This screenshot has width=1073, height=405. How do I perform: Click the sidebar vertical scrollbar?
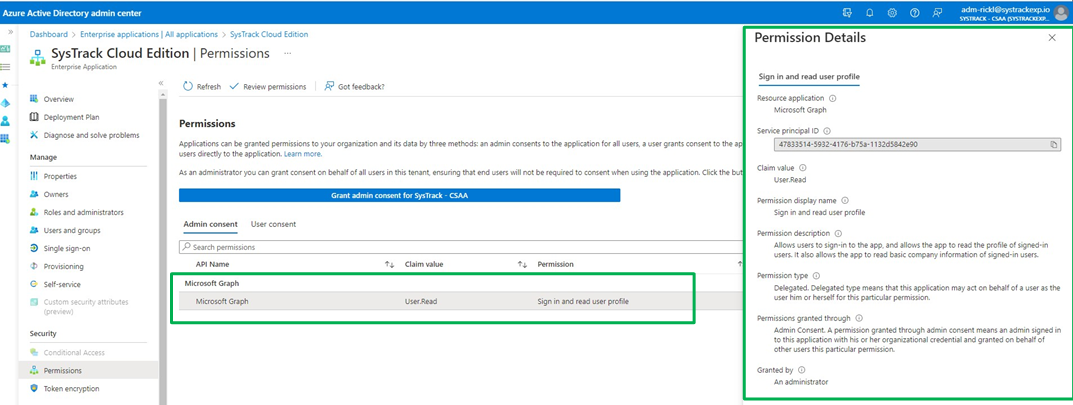coord(164,252)
